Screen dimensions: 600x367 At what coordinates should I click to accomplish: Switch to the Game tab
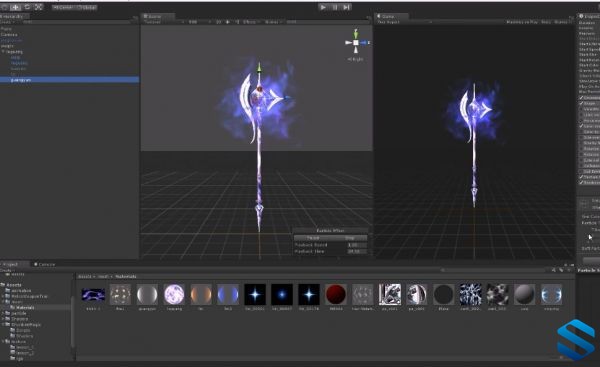tap(391, 16)
